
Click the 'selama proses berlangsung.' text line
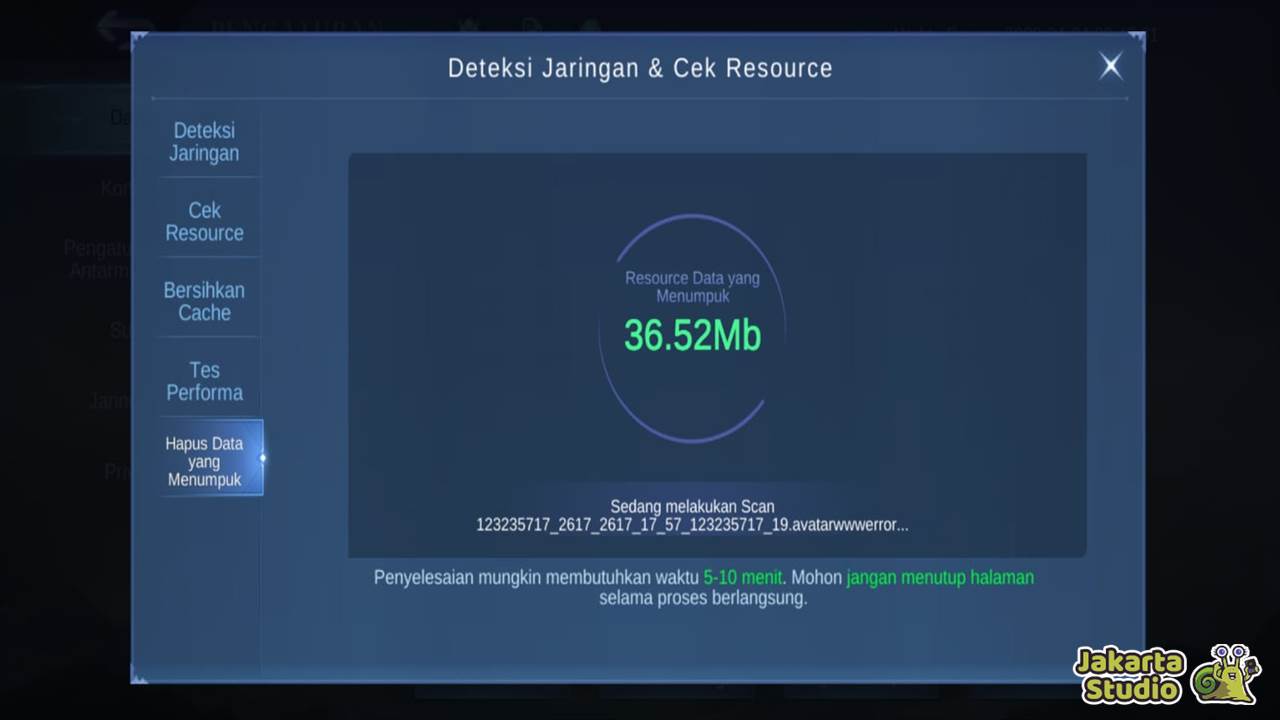pyautogui.click(x=703, y=599)
